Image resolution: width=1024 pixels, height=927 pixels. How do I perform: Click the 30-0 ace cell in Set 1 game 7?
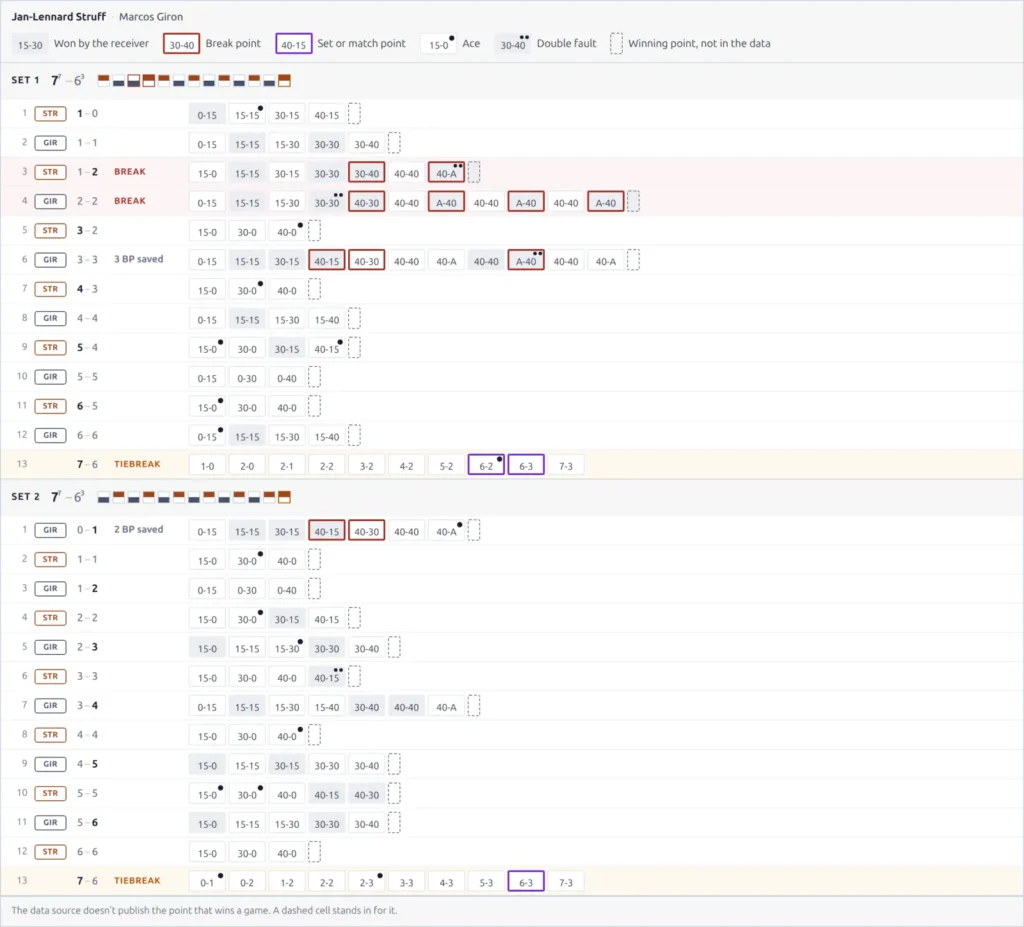pyautogui.click(x=247, y=290)
